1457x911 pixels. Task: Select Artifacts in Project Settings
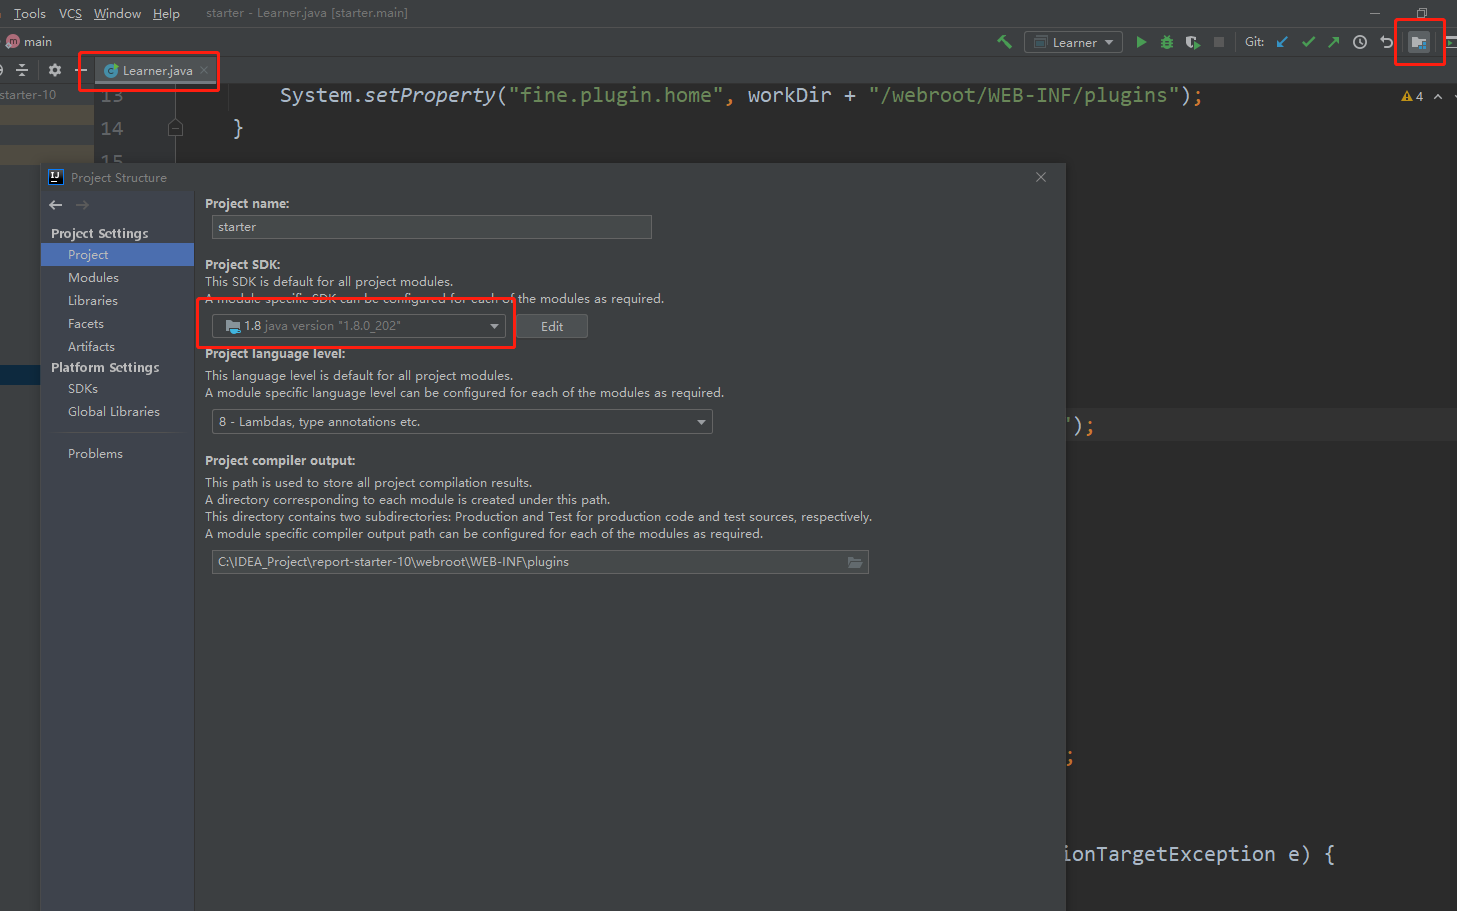pos(91,347)
